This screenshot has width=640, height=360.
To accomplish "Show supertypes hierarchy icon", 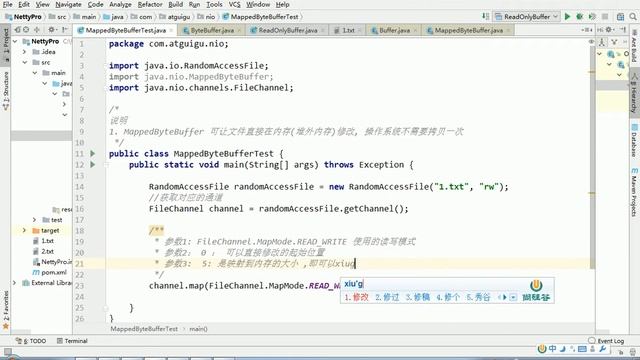I will (602, 42).
